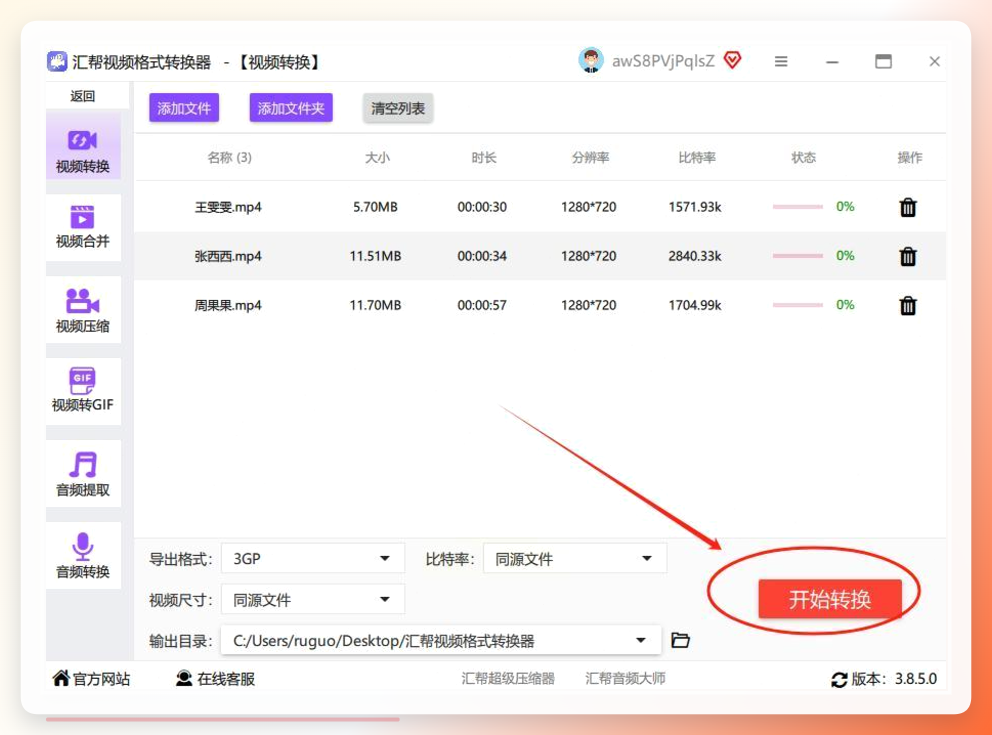Click the 00:00:30 duration cell
This screenshot has width=992, height=735.
[x=482, y=207]
